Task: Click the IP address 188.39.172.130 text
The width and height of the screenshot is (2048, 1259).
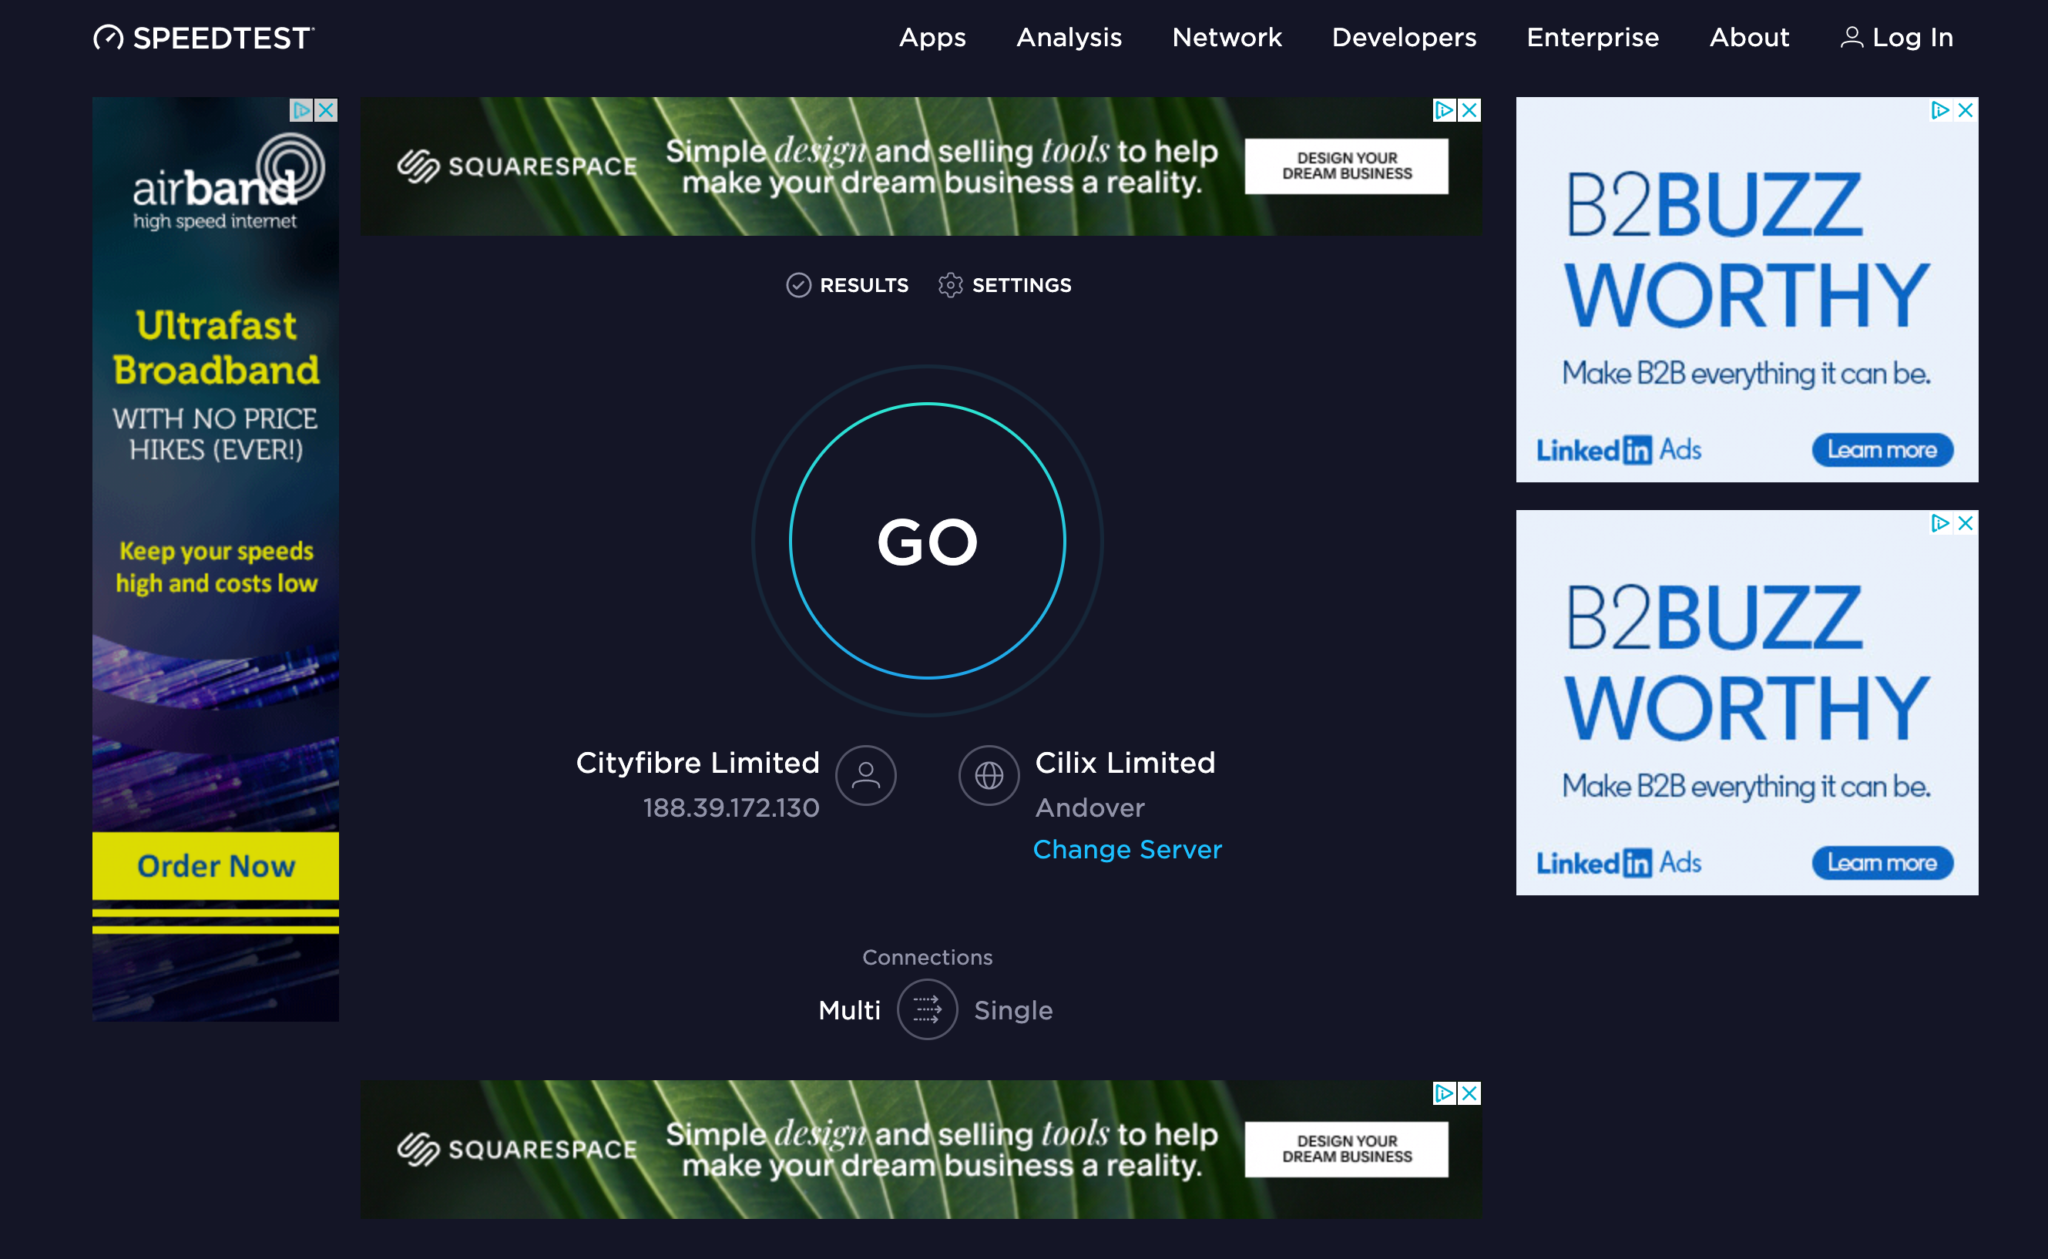Action: click(x=730, y=808)
